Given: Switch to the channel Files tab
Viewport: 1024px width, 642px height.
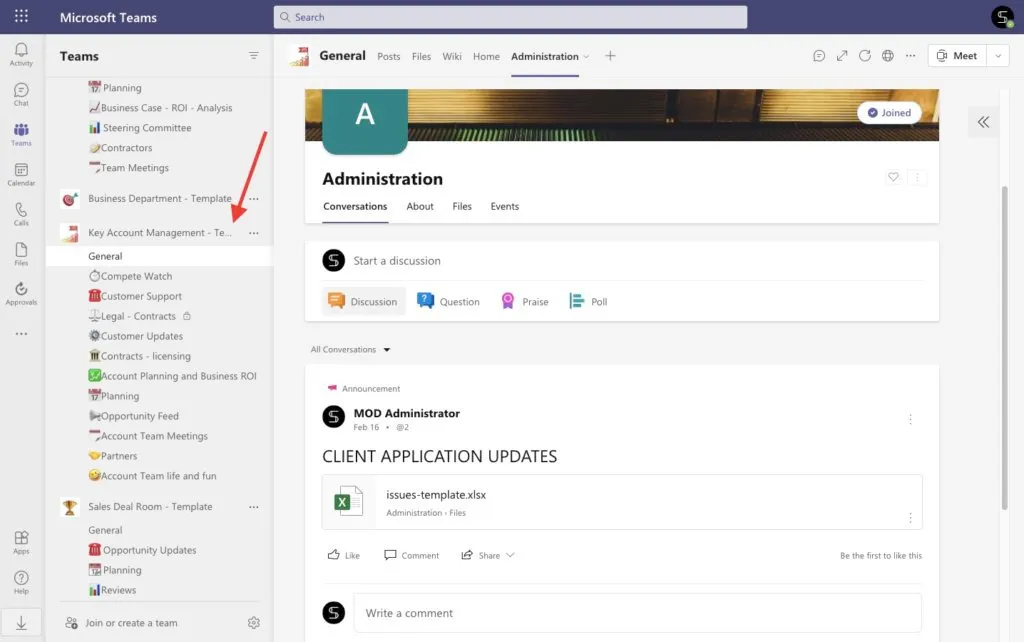Looking at the screenshot, I should (421, 57).
